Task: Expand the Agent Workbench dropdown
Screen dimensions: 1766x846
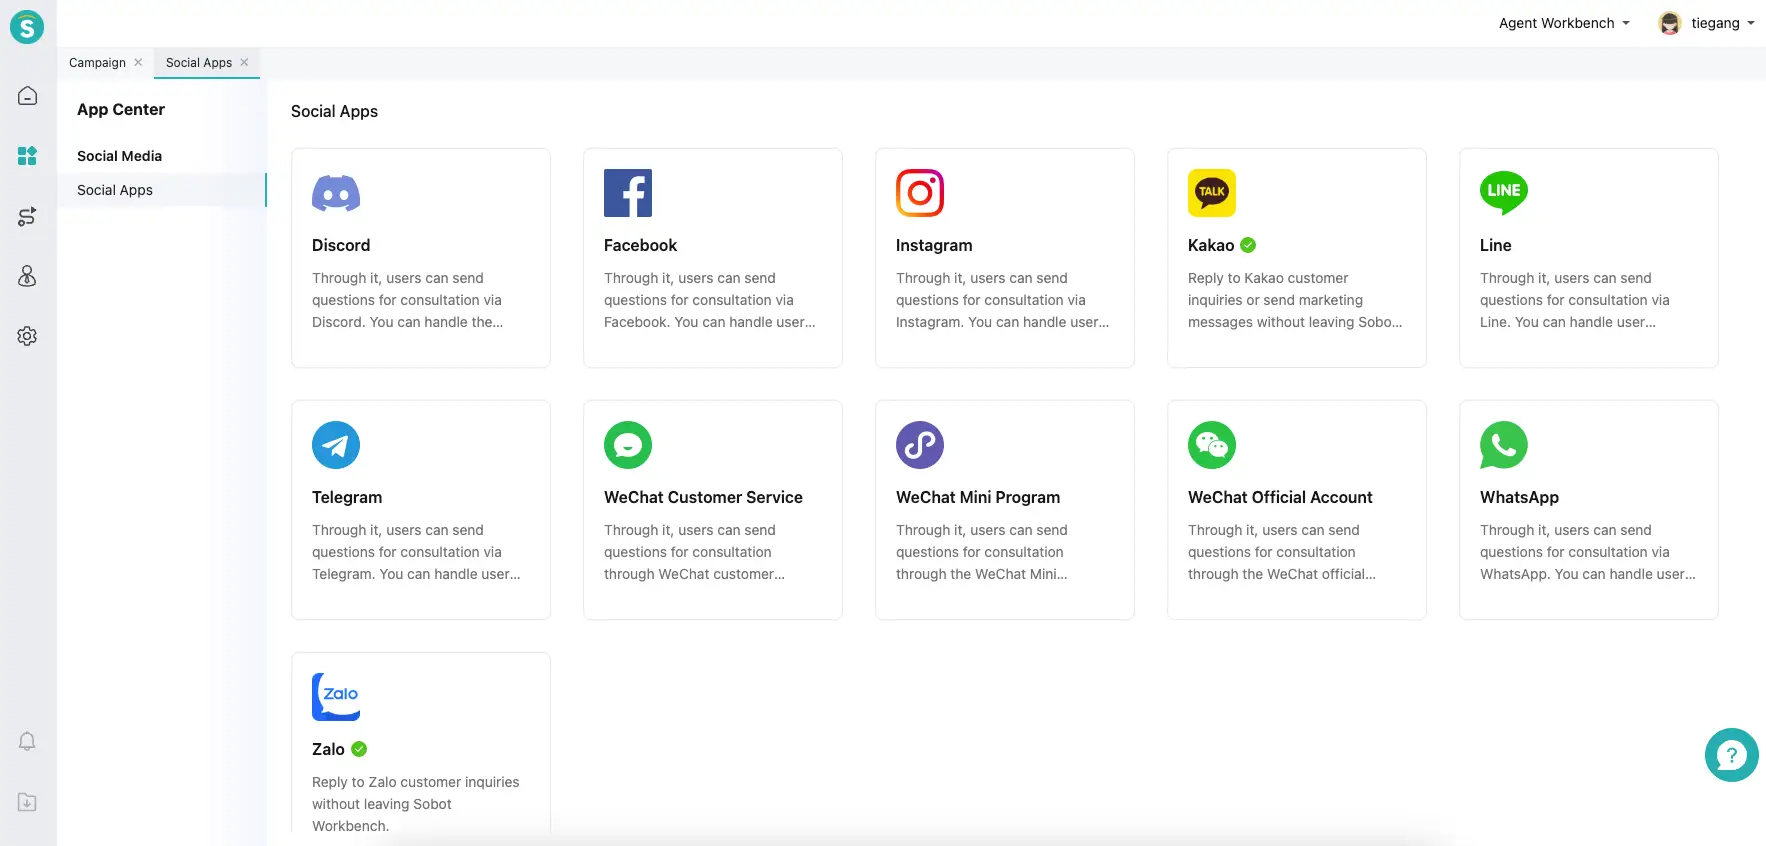Action: pyautogui.click(x=1564, y=23)
